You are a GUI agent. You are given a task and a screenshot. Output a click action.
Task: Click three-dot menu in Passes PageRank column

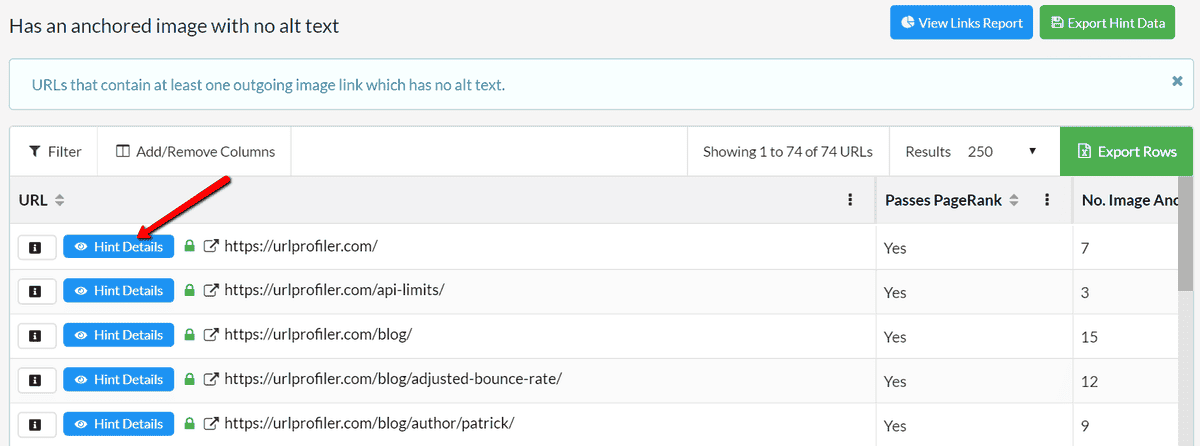[x=1047, y=200]
